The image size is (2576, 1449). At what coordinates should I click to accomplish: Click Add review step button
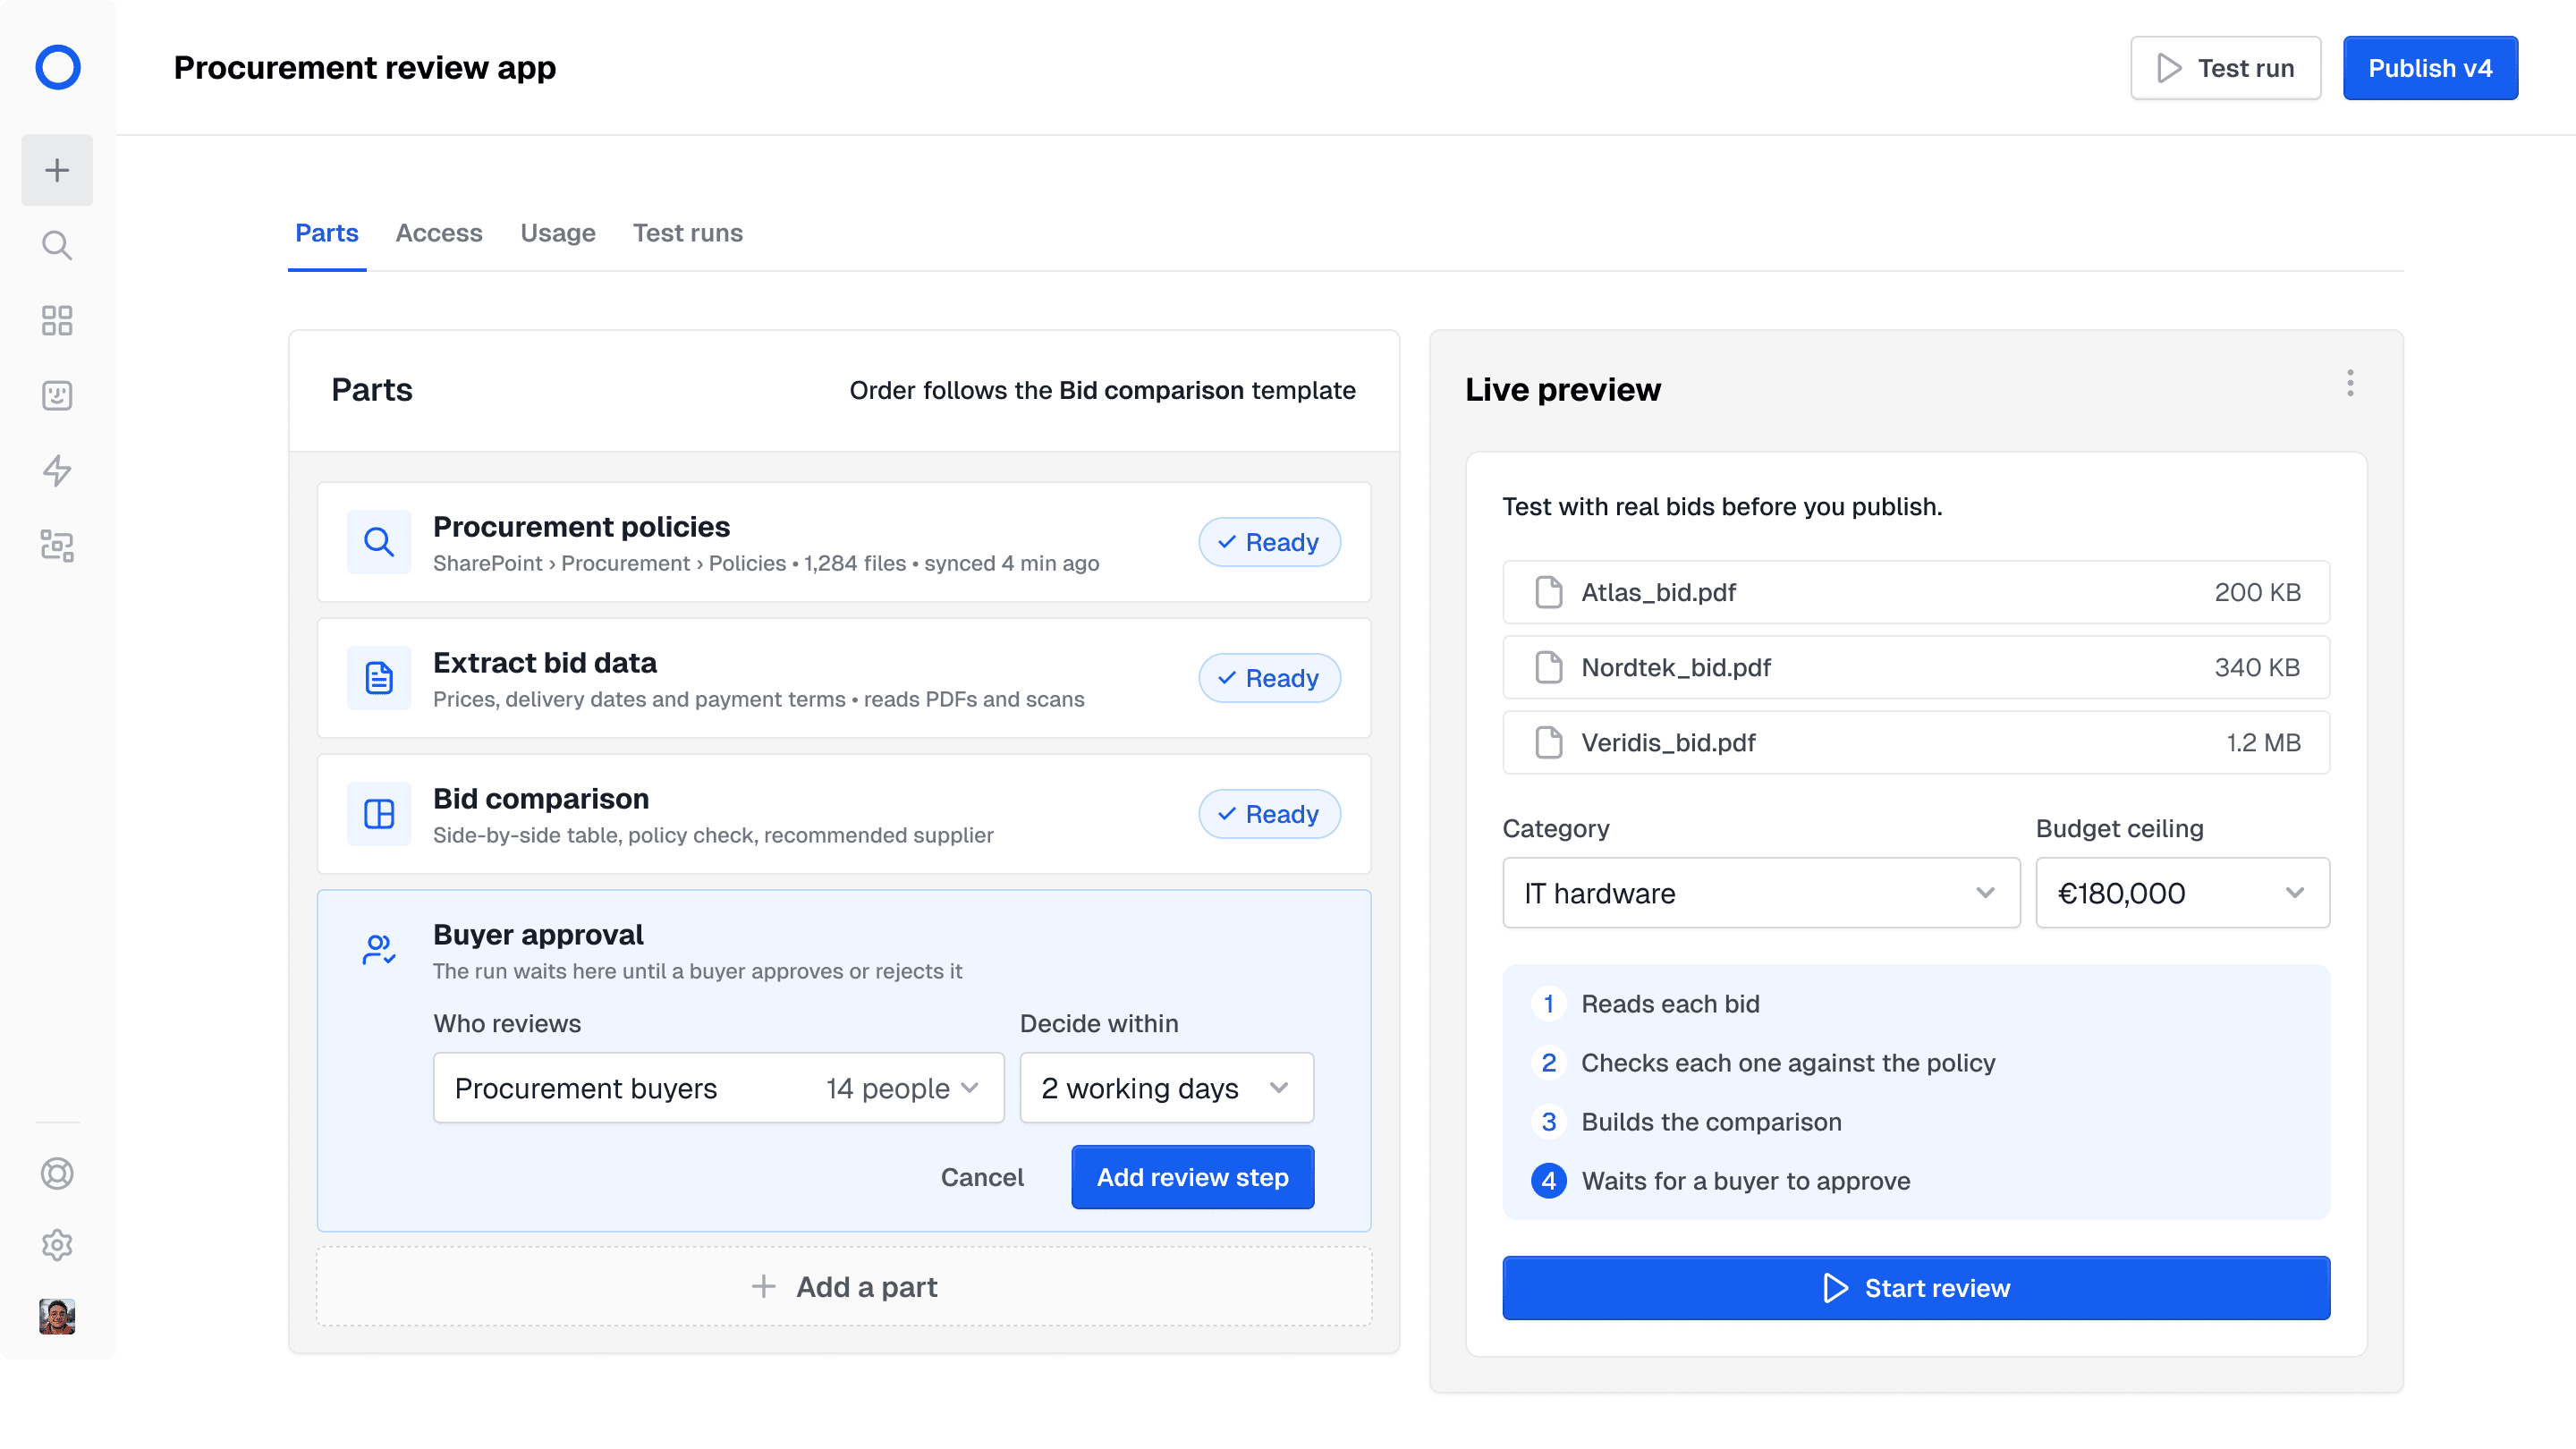point(1193,1177)
